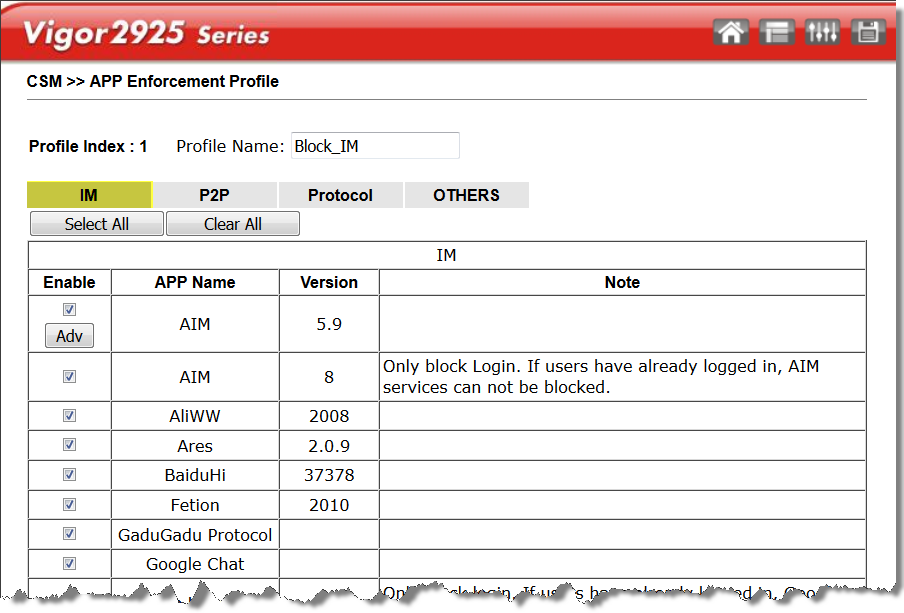Image resolution: width=904 pixels, height=613 pixels.
Task: Click the 'Version' column header
Action: tap(329, 282)
